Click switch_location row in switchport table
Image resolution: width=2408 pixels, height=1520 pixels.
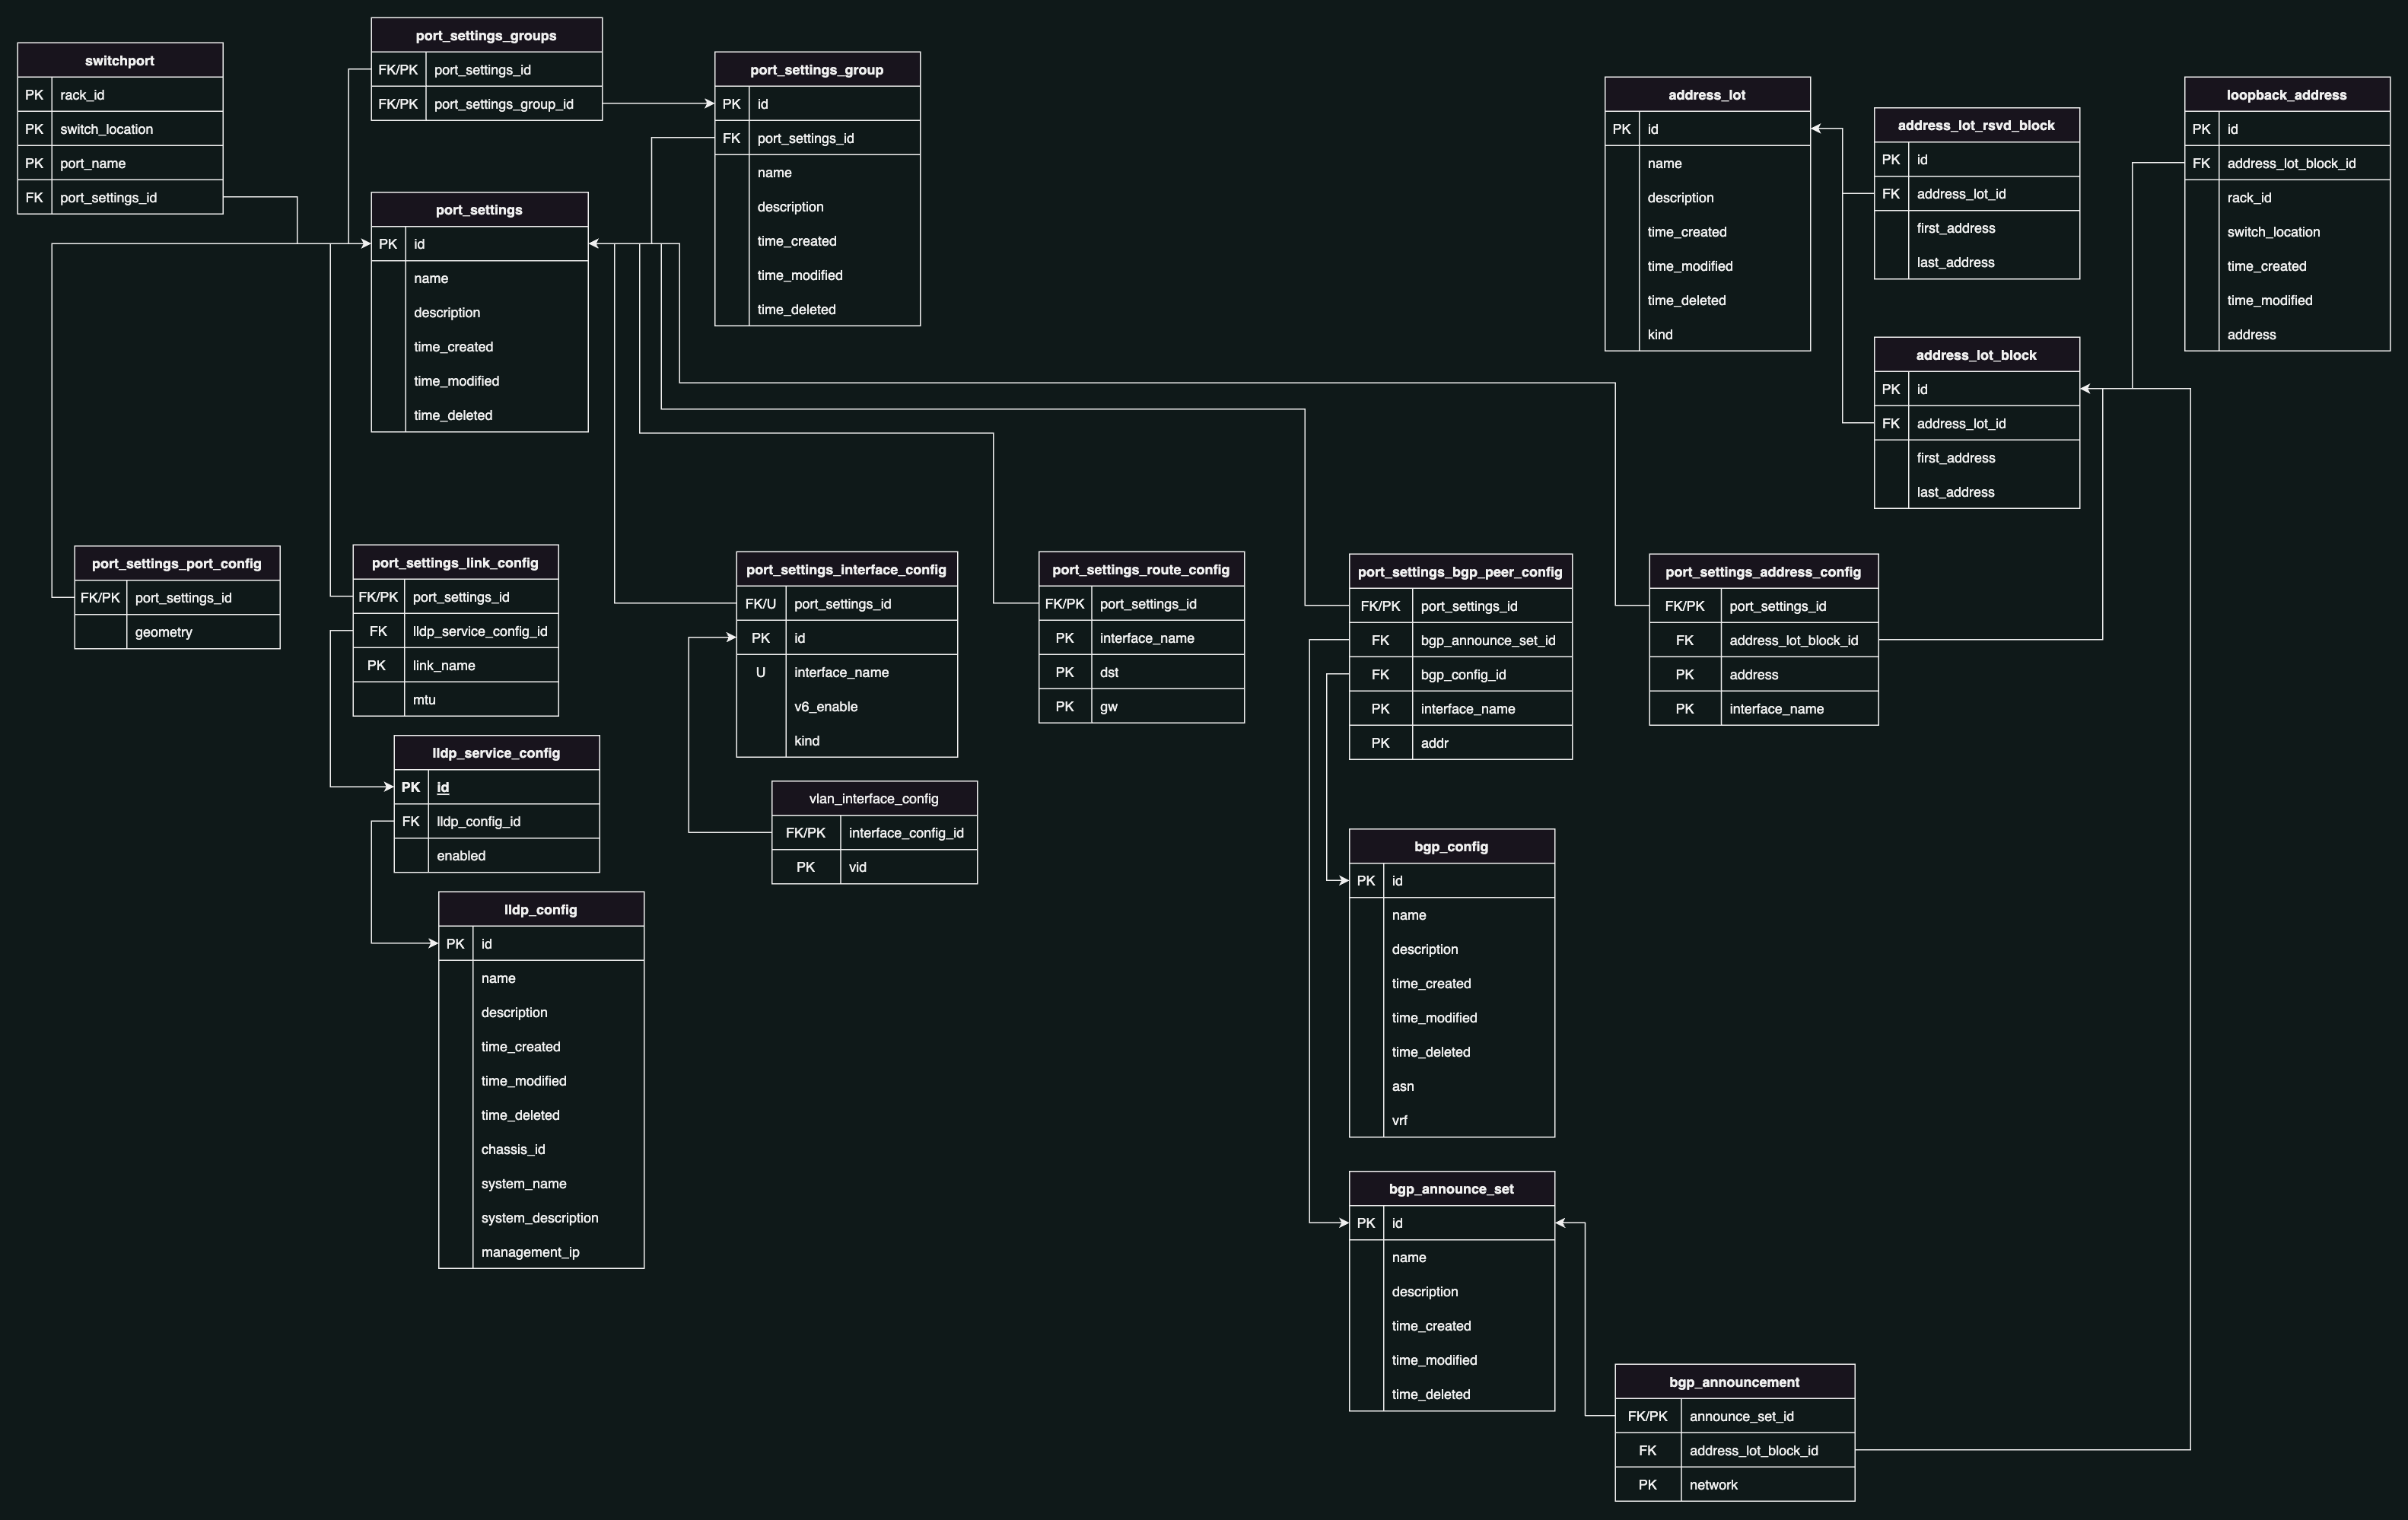pos(120,129)
